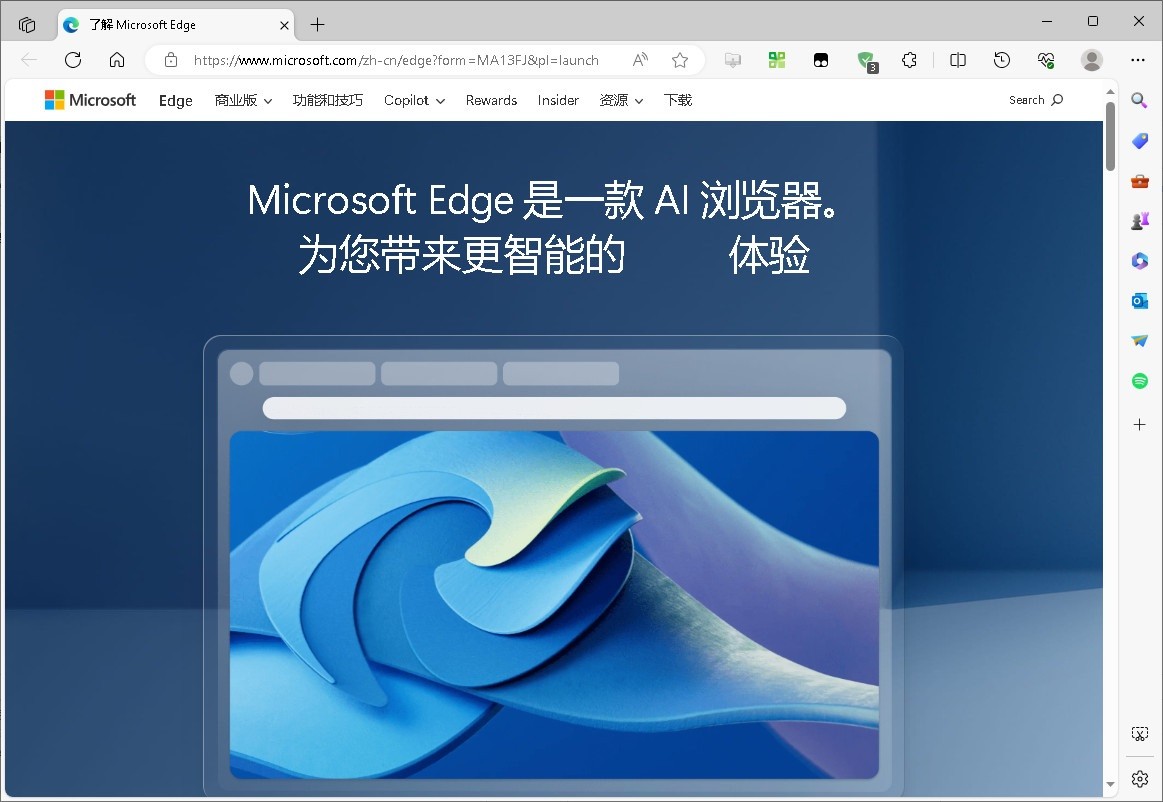The width and height of the screenshot is (1163, 802).
Task: Open the Edge home link
Action: point(176,100)
